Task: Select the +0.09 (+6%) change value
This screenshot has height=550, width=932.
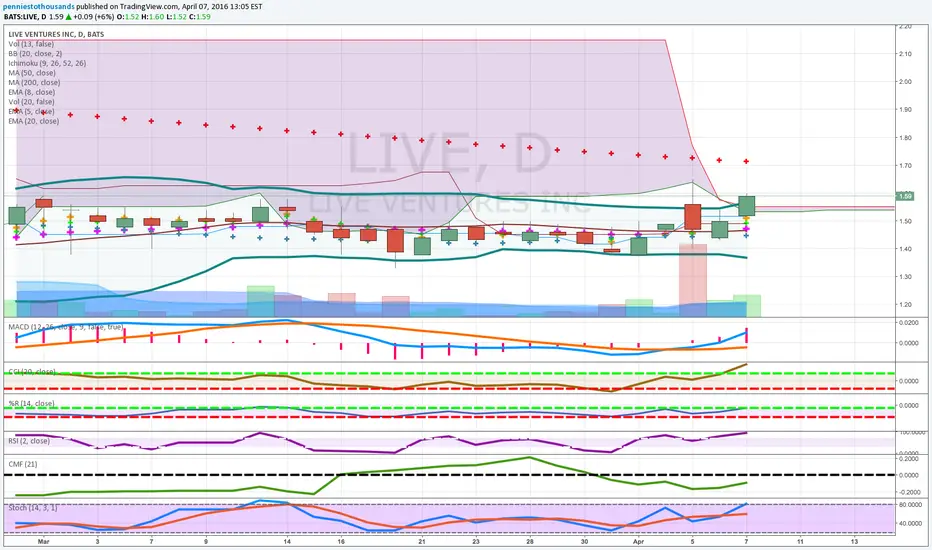Action: [93, 17]
